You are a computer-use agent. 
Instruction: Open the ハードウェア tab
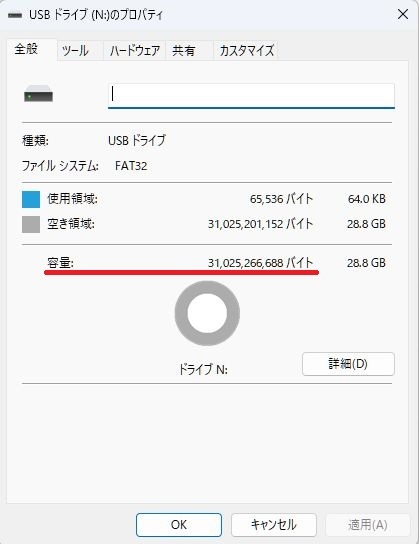point(135,51)
